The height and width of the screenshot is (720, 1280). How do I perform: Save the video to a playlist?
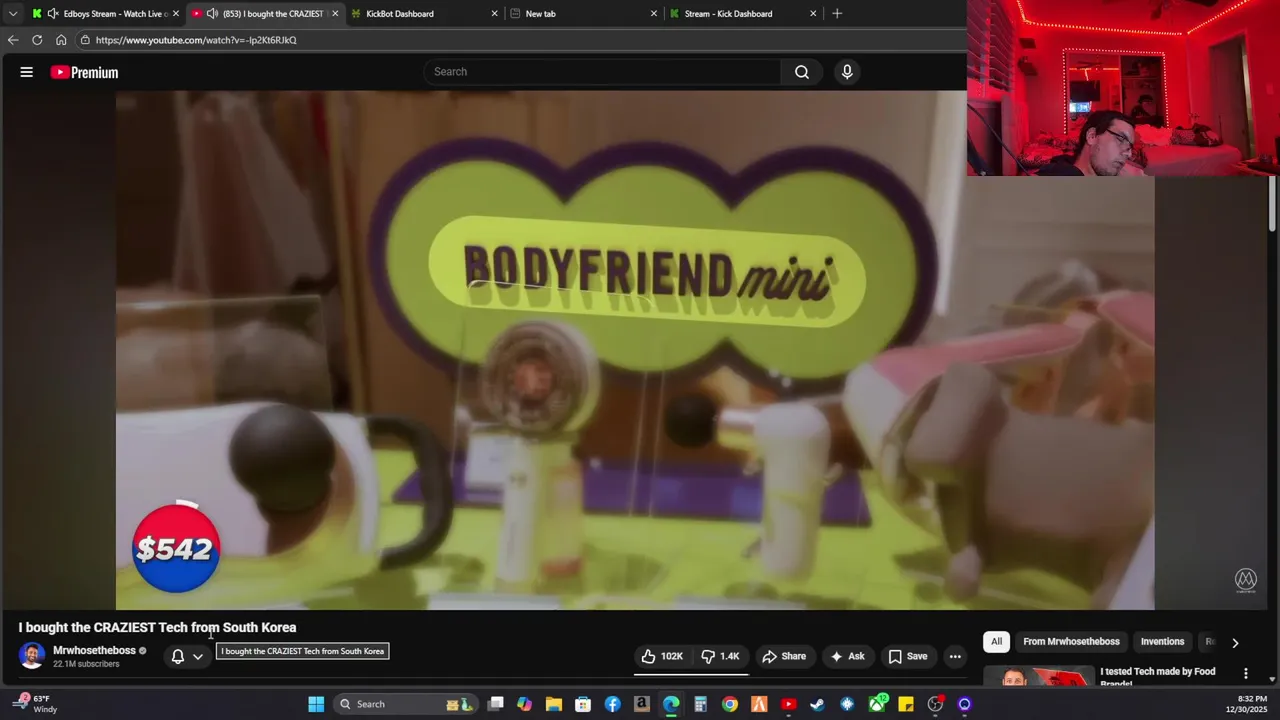pyautogui.click(x=908, y=656)
